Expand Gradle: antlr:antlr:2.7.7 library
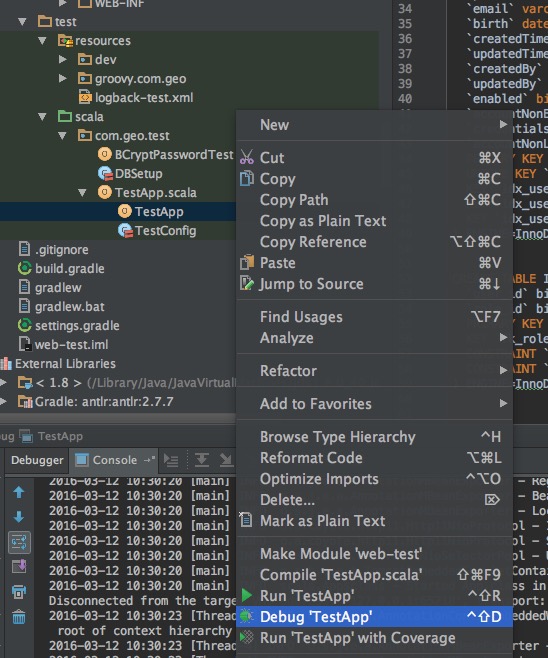 tap(3, 402)
